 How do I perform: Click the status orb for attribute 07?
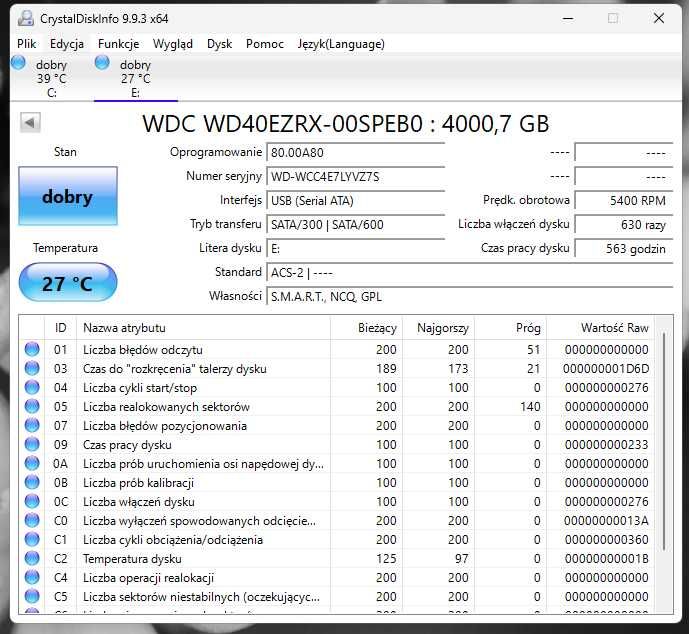(32, 425)
